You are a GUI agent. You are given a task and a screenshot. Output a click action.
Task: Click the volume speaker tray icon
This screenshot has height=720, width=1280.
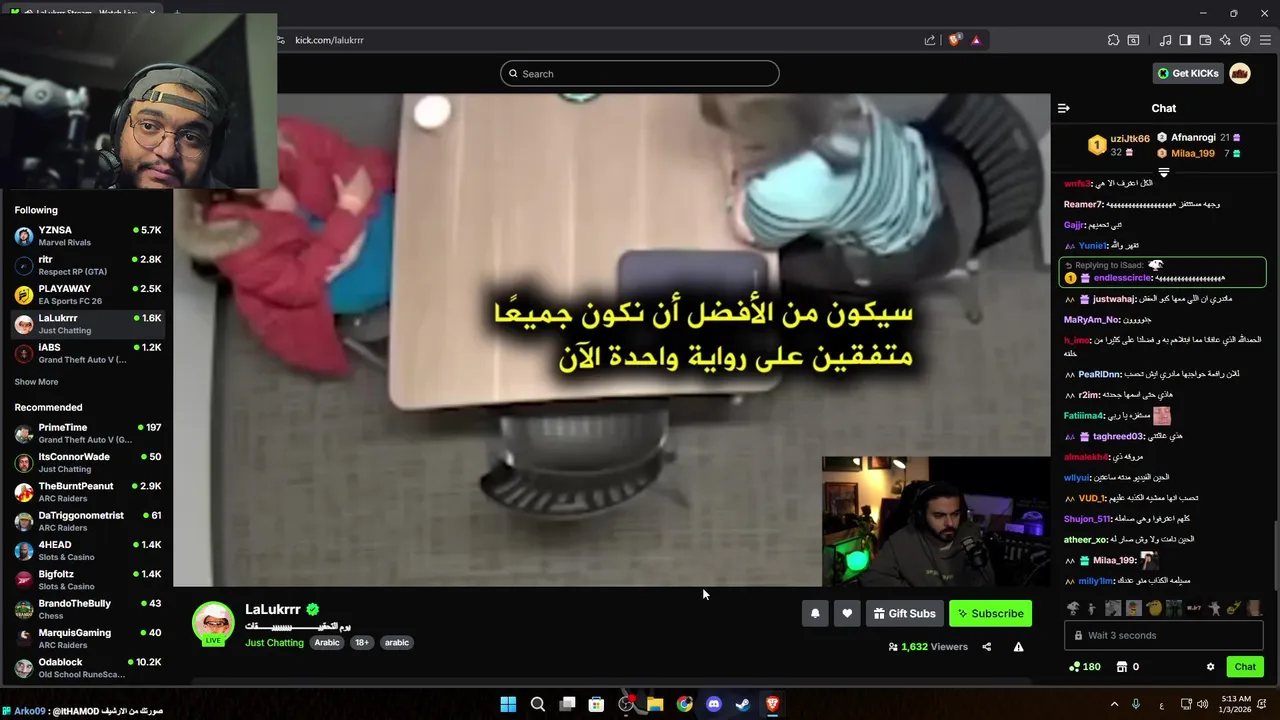(1202, 704)
